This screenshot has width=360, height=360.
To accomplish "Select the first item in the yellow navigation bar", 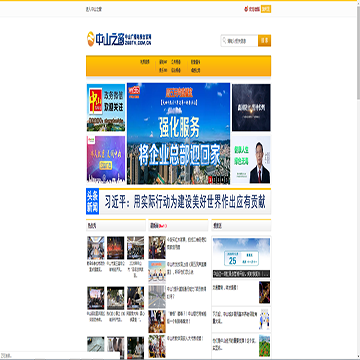I will coord(144,62).
